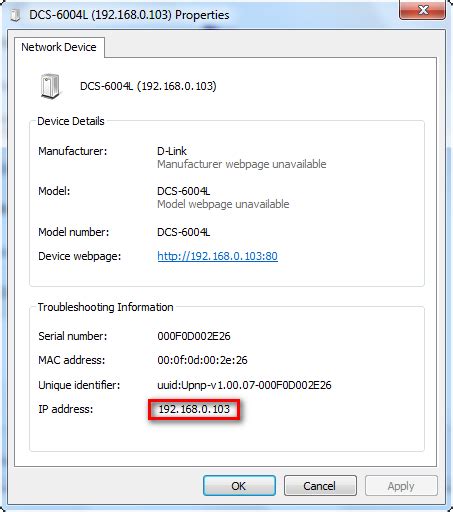Click the small device icon in the title bar

click(x=15, y=15)
